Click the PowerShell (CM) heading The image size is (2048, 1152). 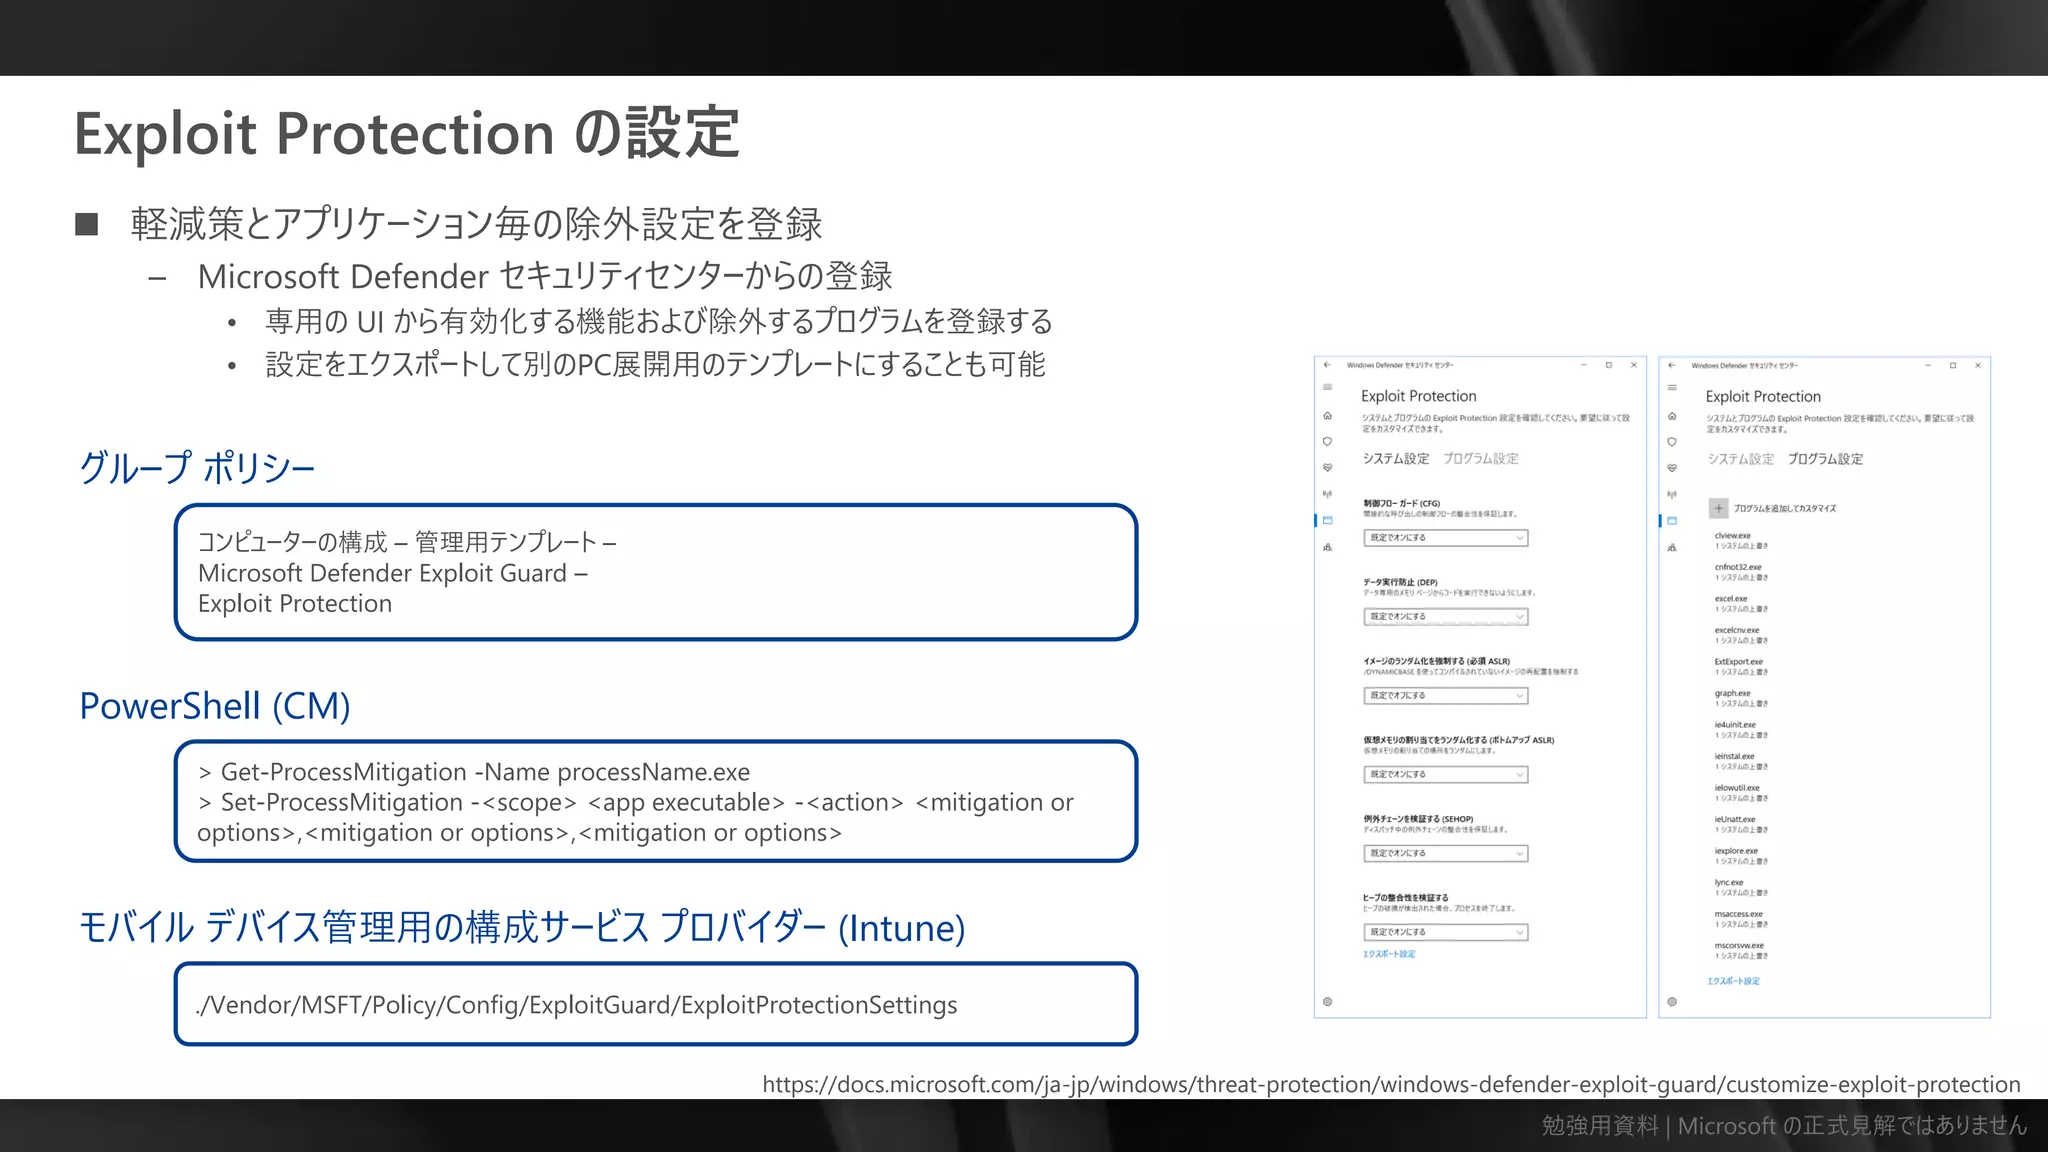click(x=215, y=706)
